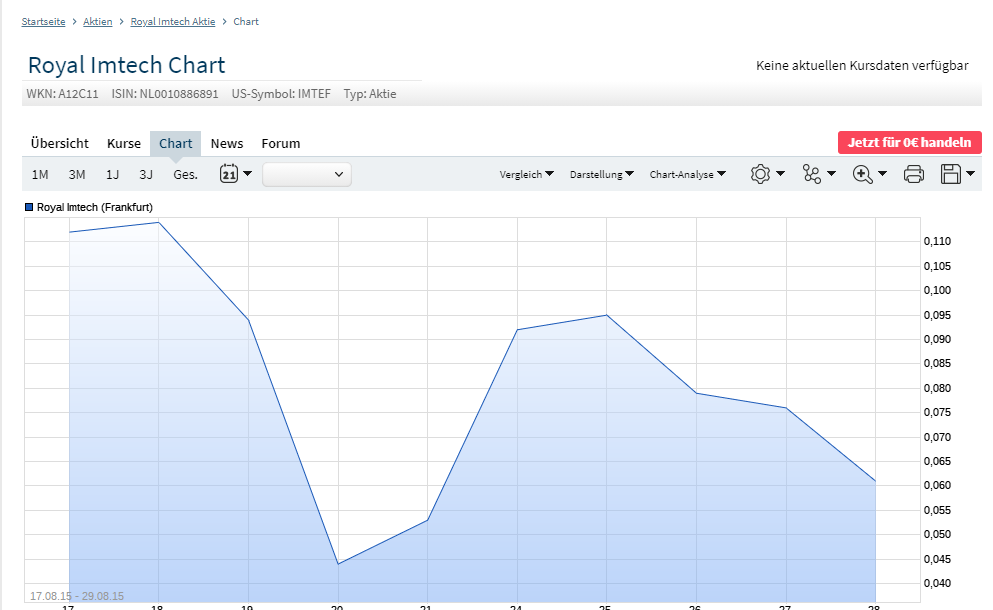Expand the arrow beside the gear icon
993x610 pixels.
pyautogui.click(x=780, y=174)
